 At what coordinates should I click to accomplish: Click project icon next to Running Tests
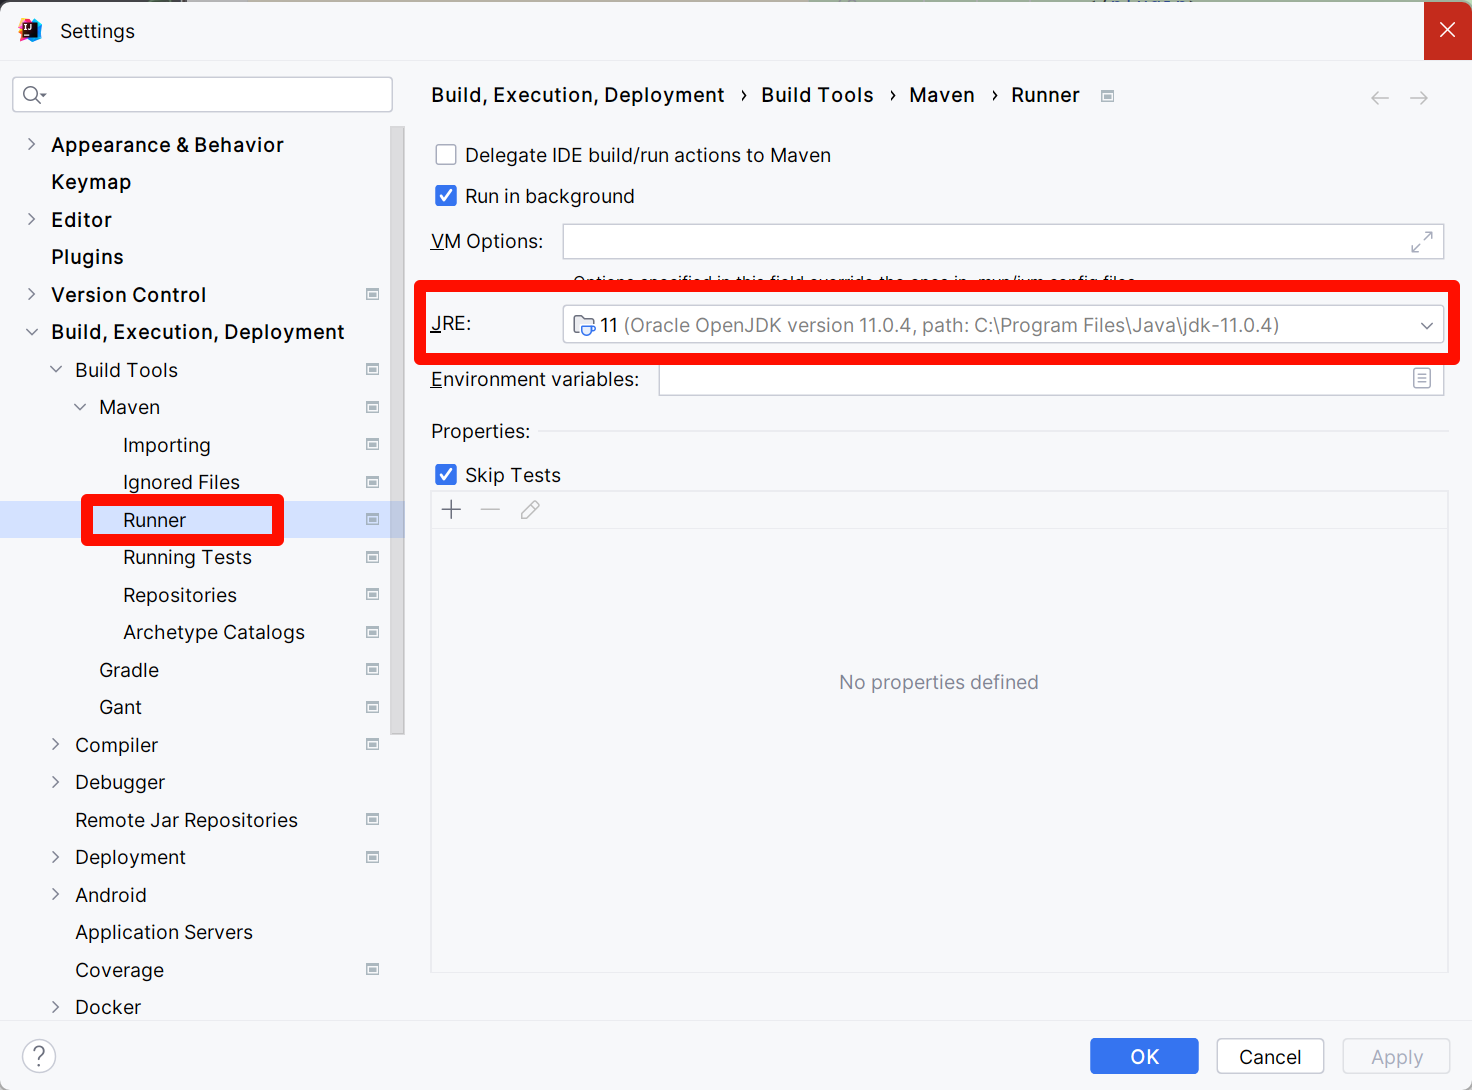click(x=373, y=557)
